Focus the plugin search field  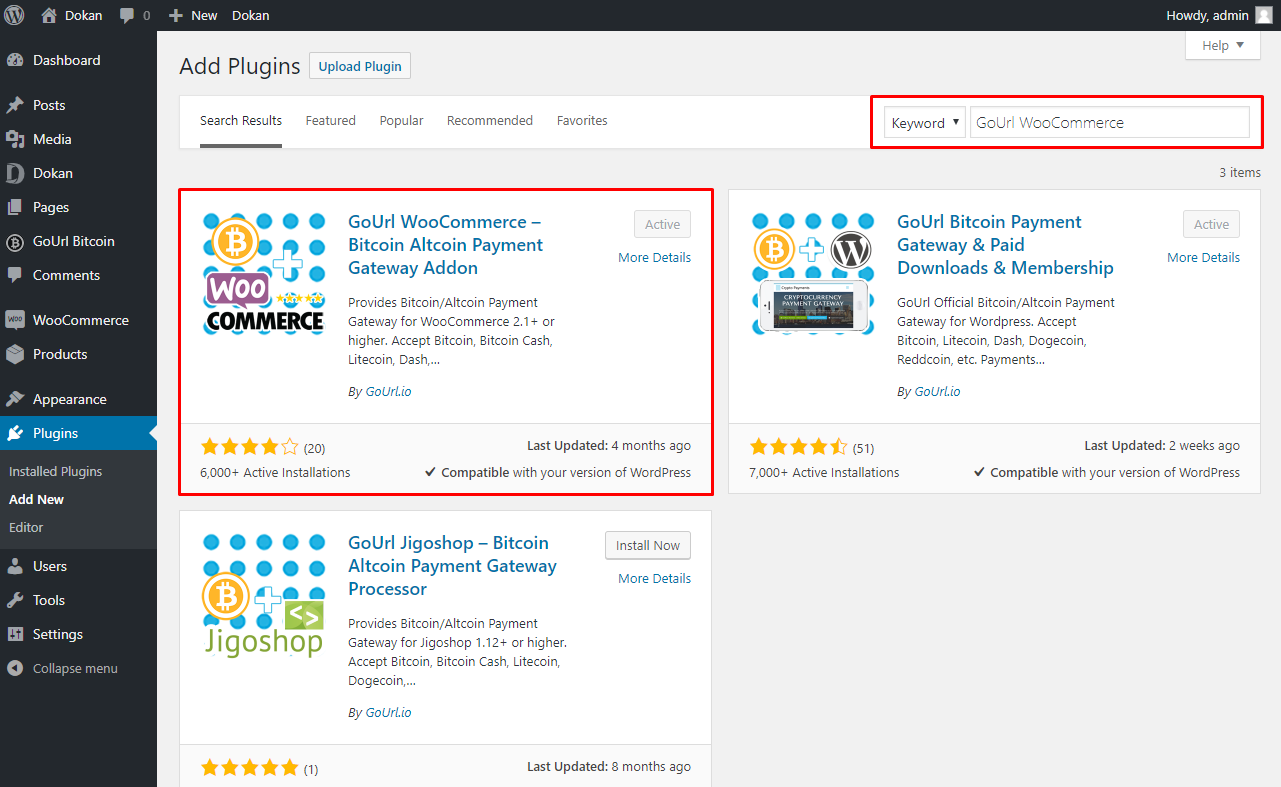(x=1110, y=123)
